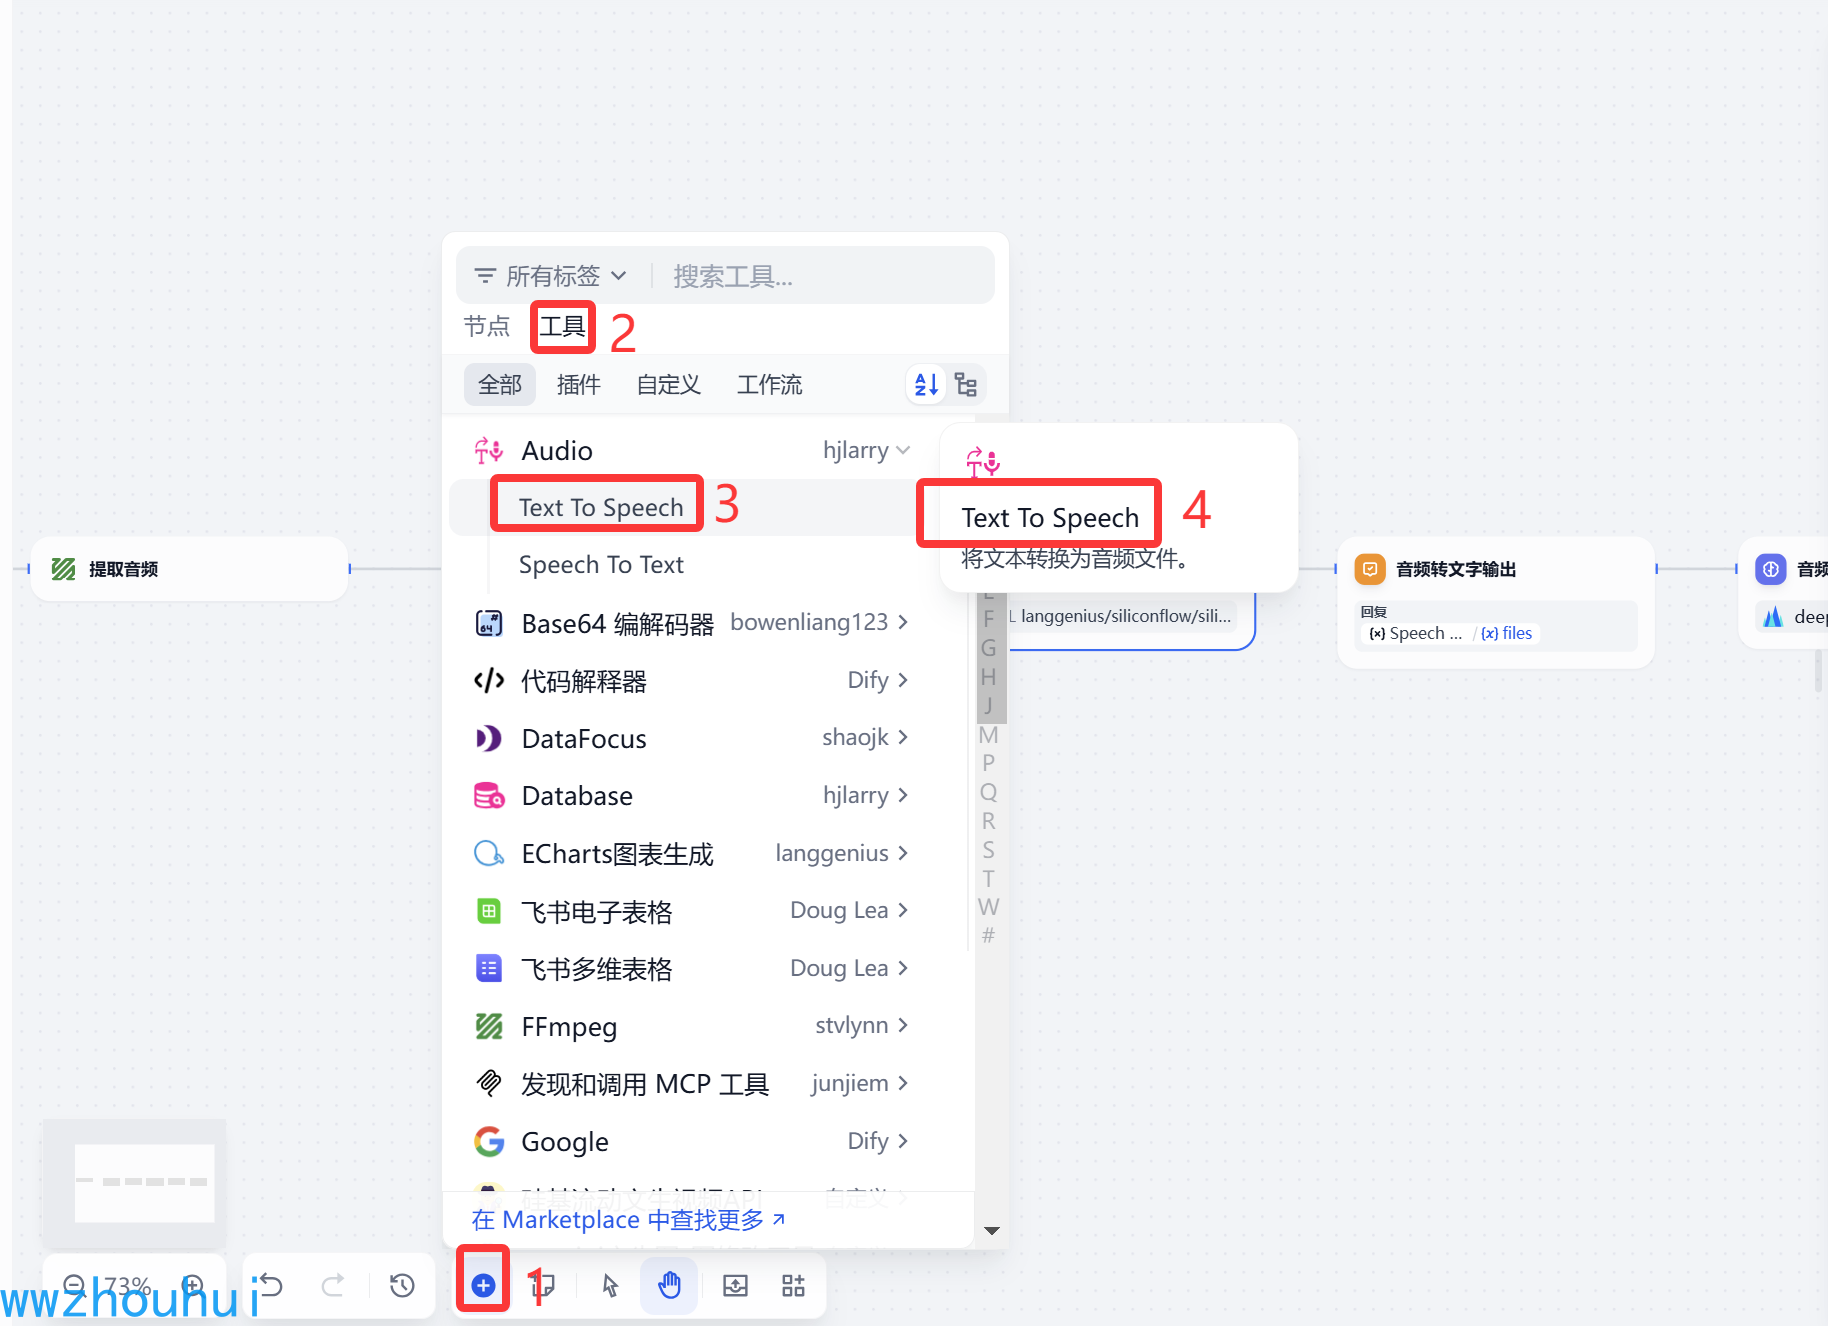Select the 自定义 filter tab

668,384
